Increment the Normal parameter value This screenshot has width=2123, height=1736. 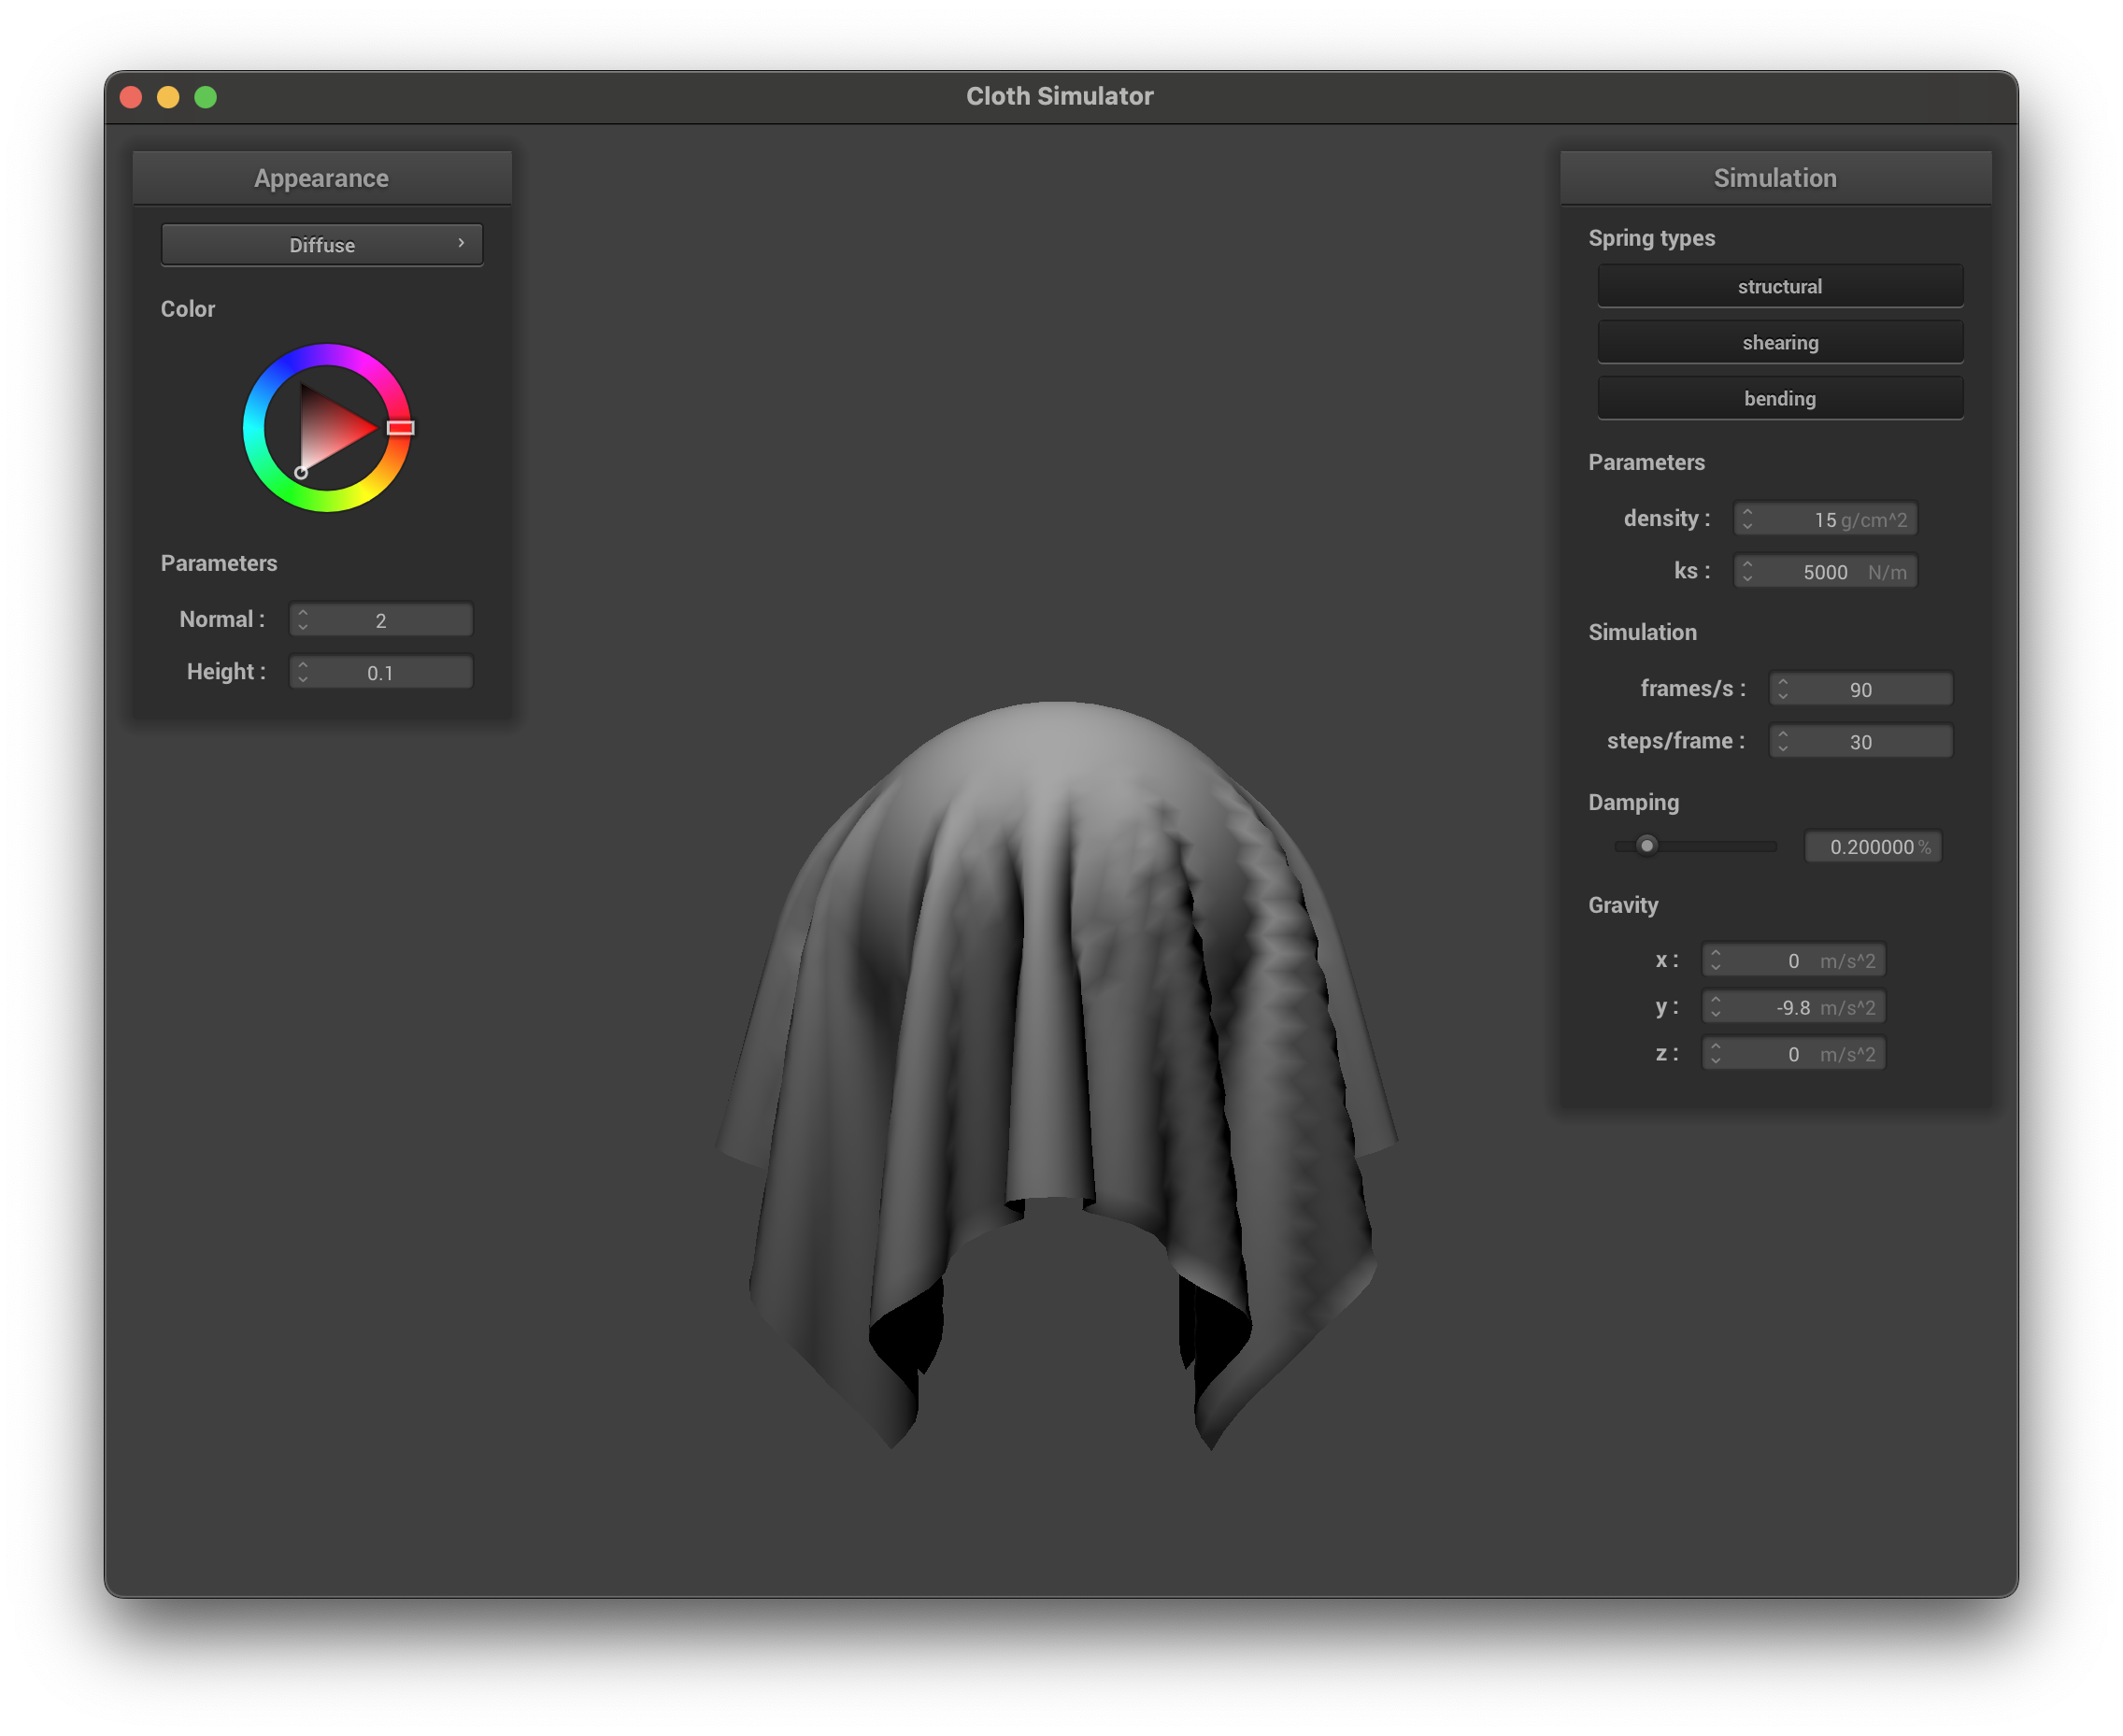tap(301, 613)
